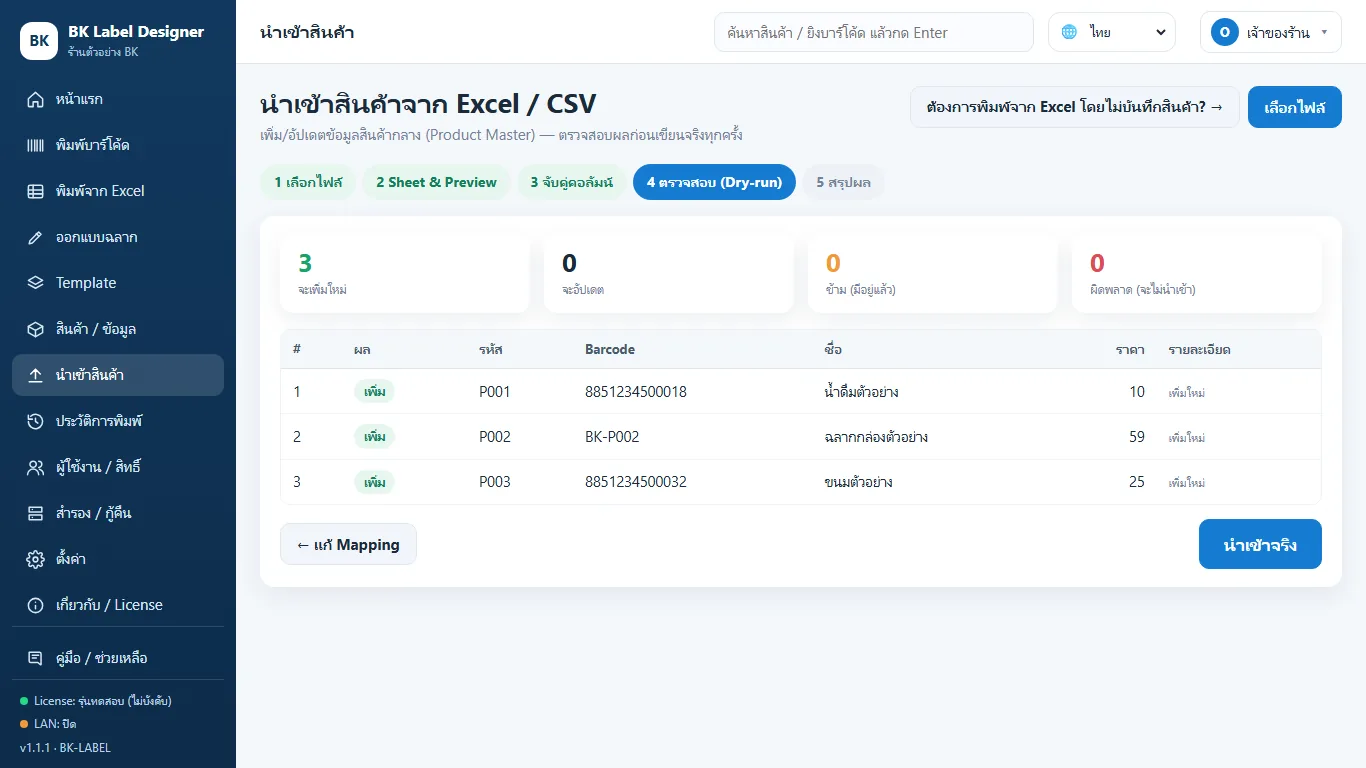
Task: Select product code P003
Action: tap(495, 482)
